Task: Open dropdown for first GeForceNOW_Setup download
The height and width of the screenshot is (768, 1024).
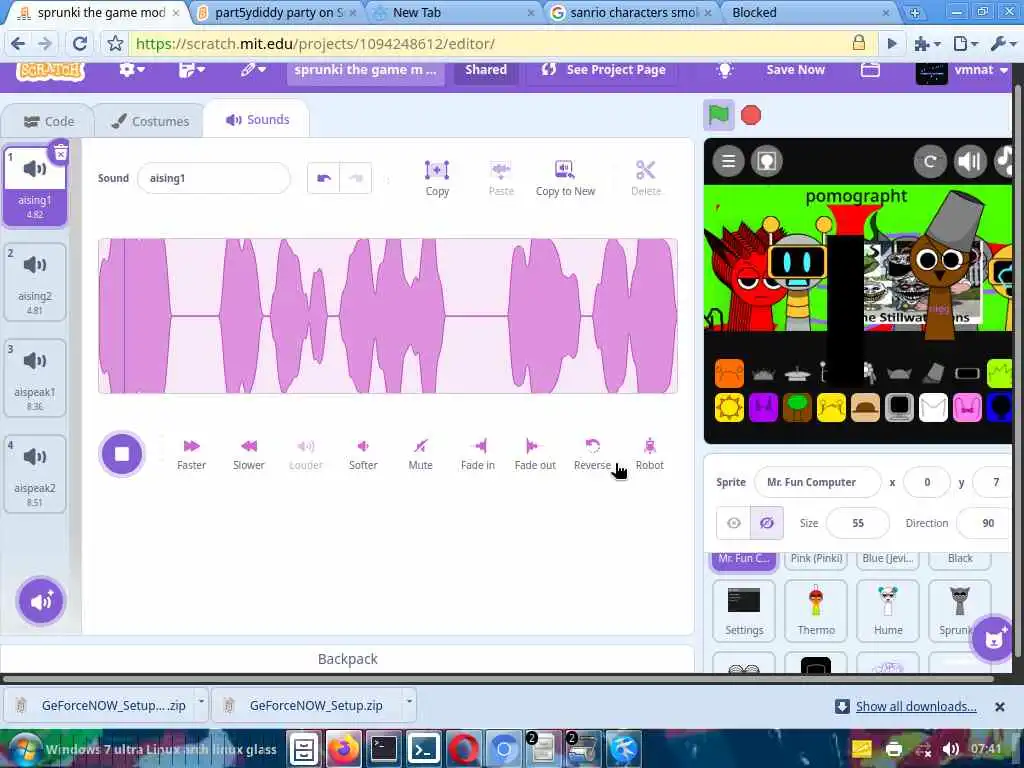Action: [201, 701]
